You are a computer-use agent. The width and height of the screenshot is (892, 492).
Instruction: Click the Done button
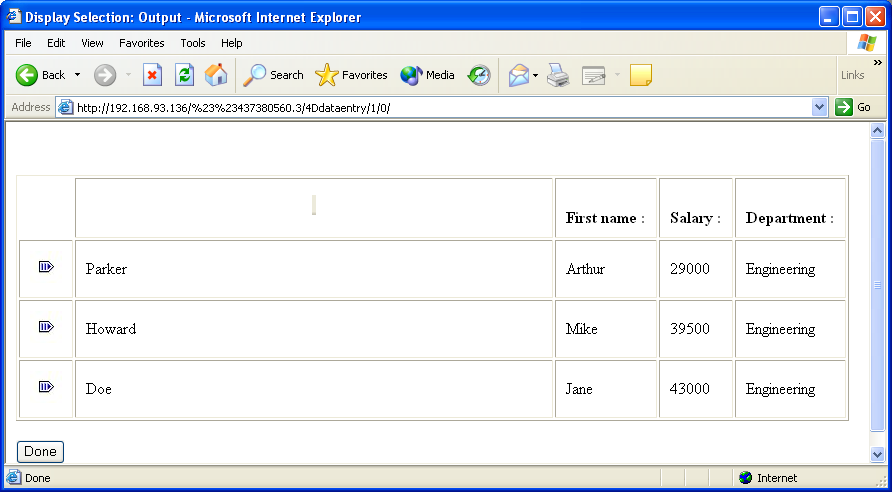pyautogui.click(x=40, y=452)
